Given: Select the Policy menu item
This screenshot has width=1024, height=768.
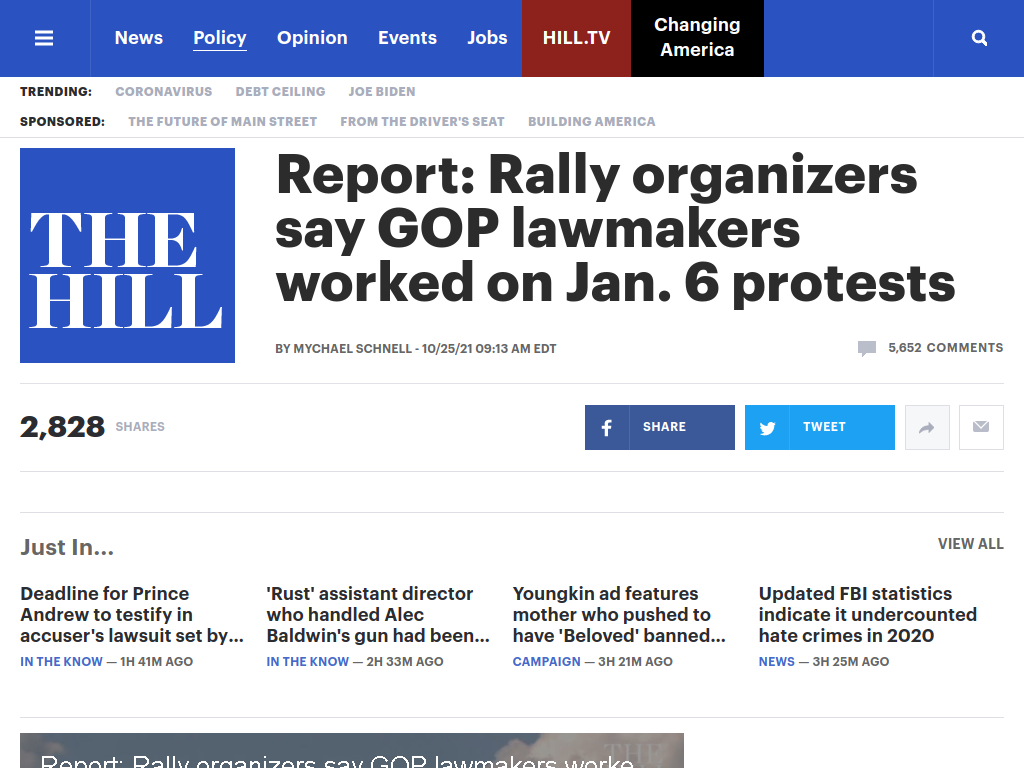Looking at the screenshot, I should [219, 38].
